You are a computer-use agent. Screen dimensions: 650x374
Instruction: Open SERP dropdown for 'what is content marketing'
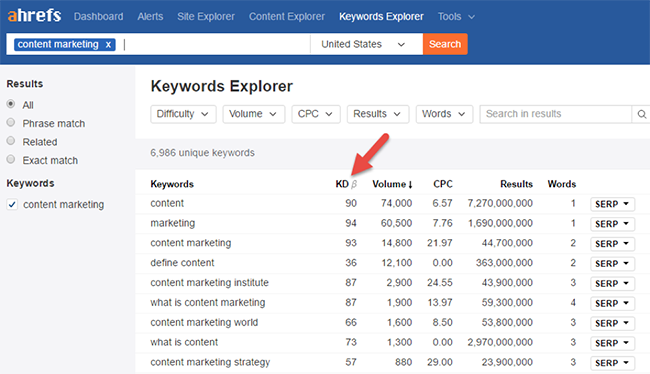coord(612,304)
